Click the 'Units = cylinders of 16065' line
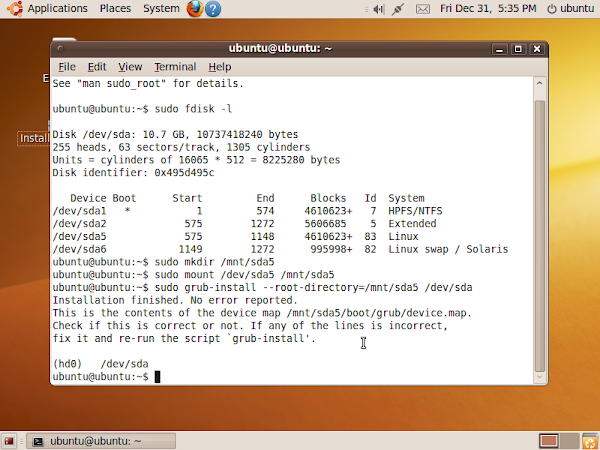The image size is (600, 450). click(x=196, y=160)
